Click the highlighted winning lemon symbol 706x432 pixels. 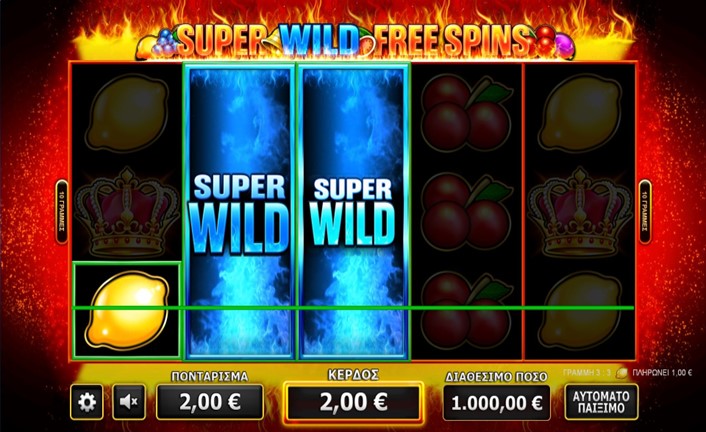tap(127, 310)
